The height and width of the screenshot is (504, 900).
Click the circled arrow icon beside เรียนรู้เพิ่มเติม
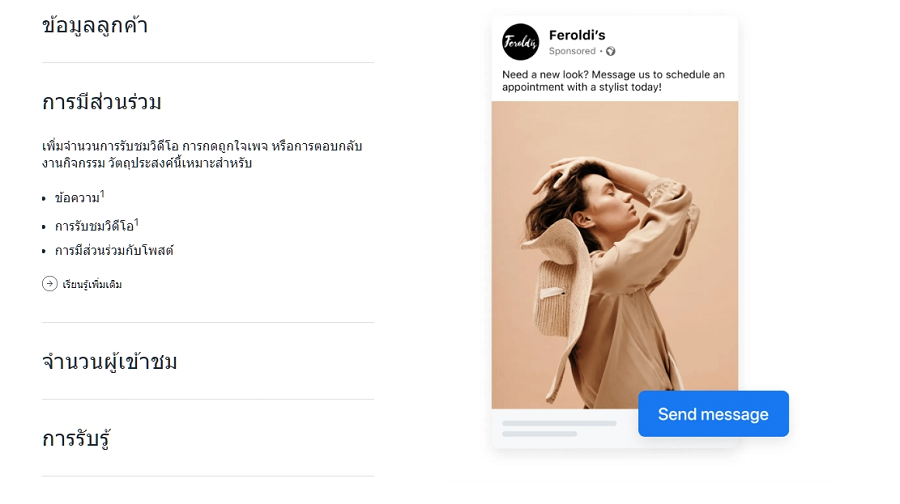pyautogui.click(x=50, y=284)
